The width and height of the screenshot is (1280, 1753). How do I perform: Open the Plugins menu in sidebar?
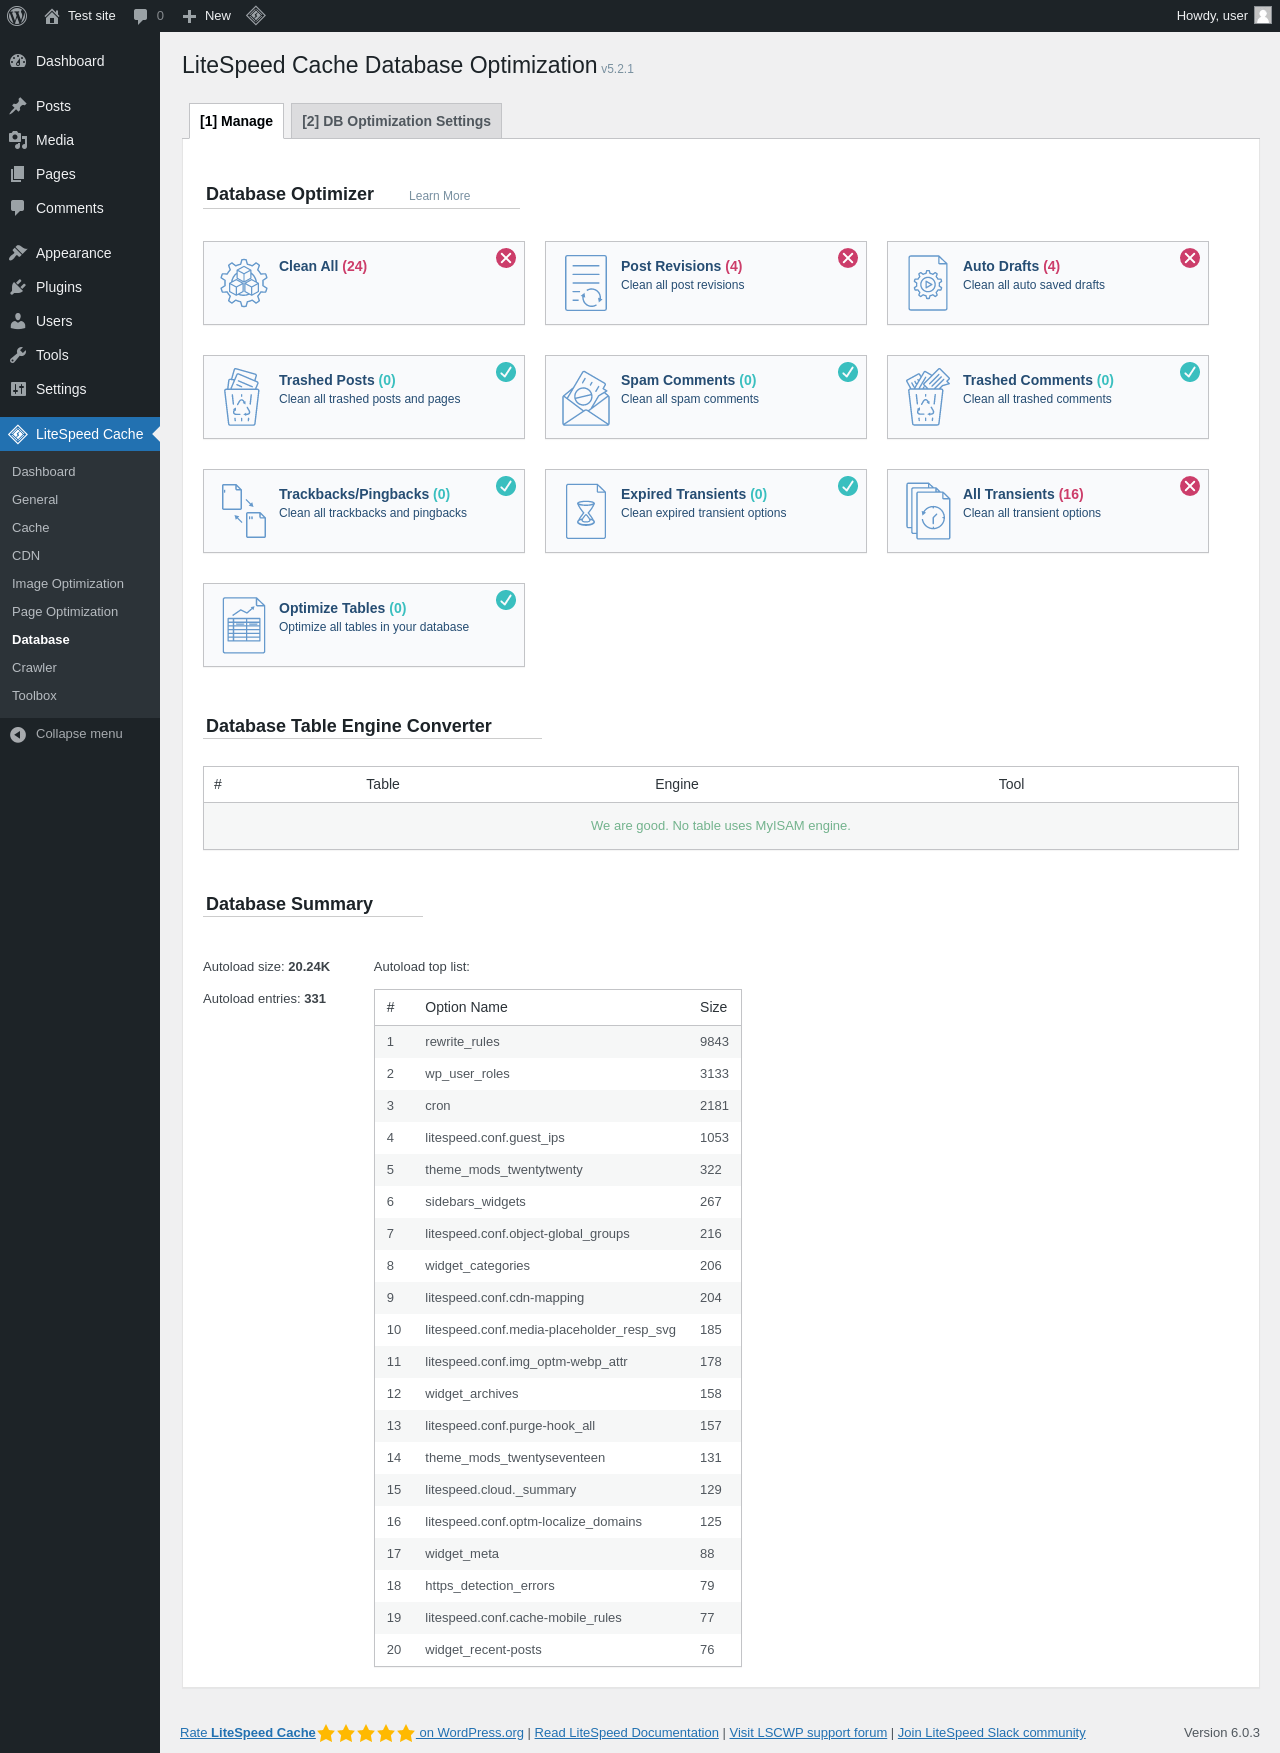click(59, 287)
